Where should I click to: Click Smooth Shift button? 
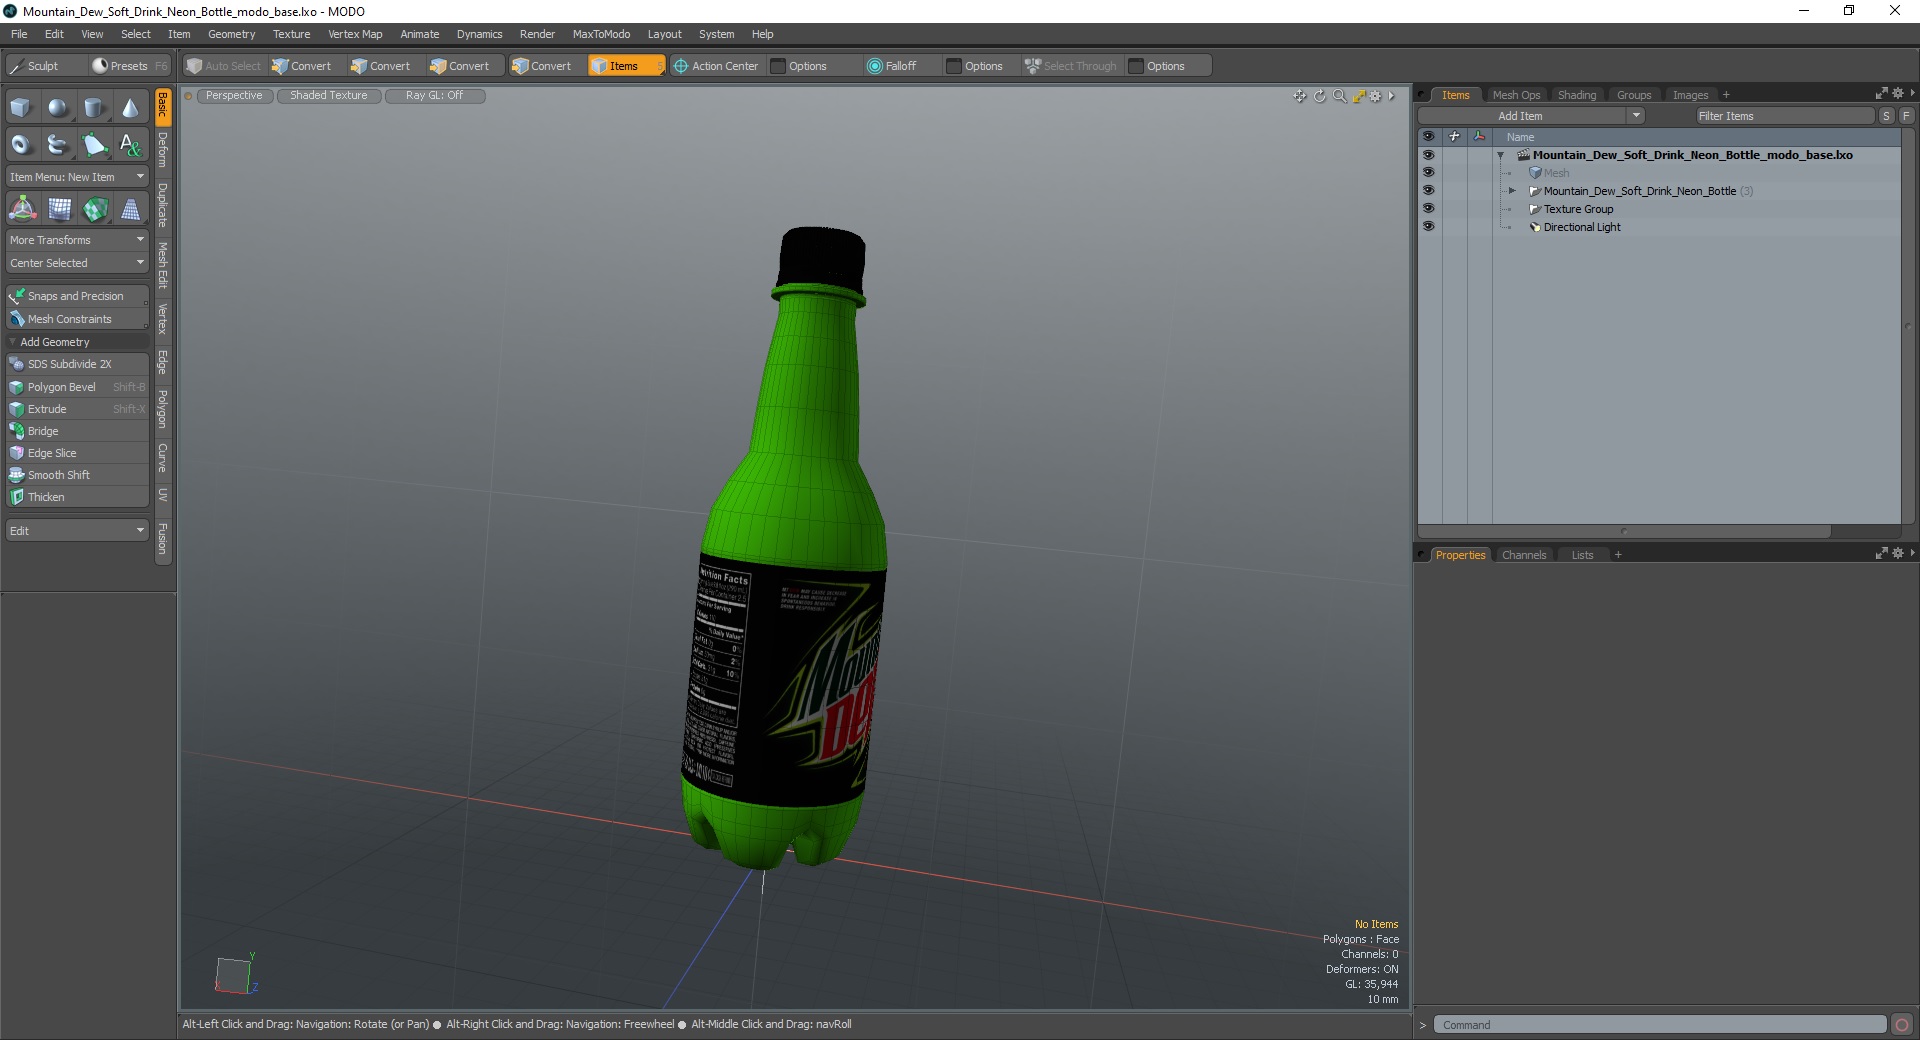click(x=77, y=475)
